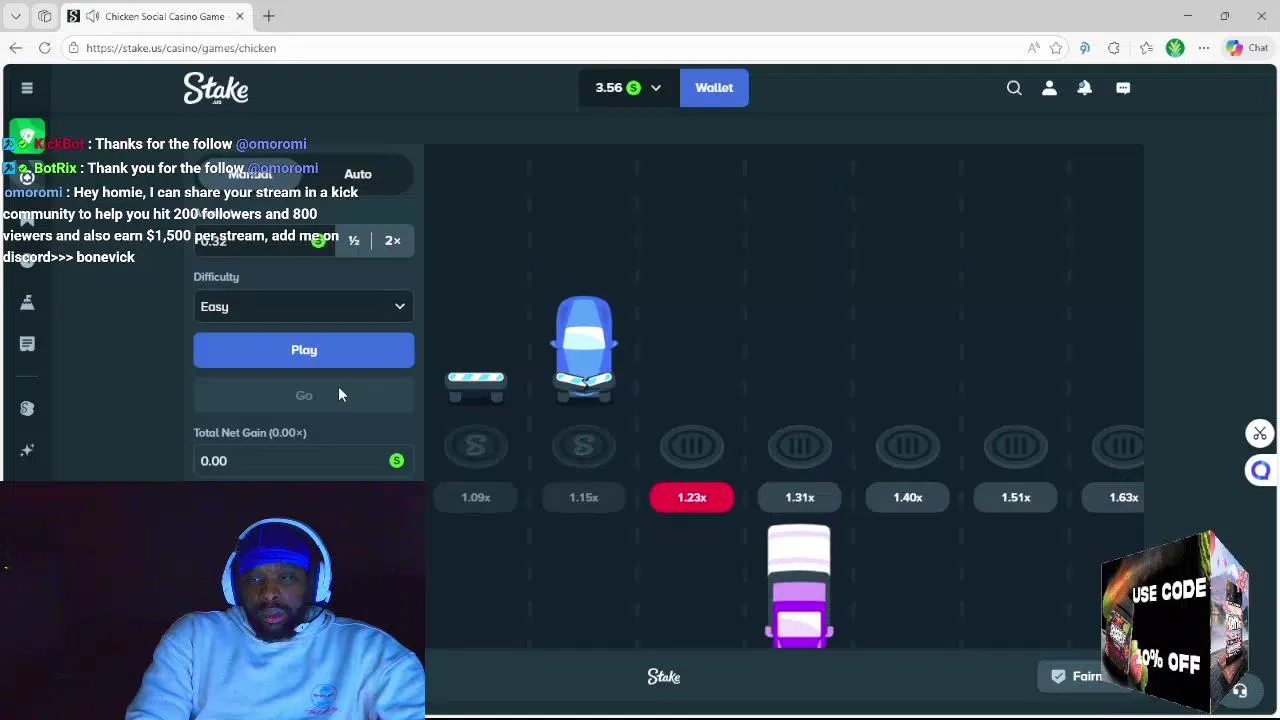Open the Stake chat speech-bubble icon
Image resolution: width=1280 pixels, height=720 pixels.
(1123, 88)
